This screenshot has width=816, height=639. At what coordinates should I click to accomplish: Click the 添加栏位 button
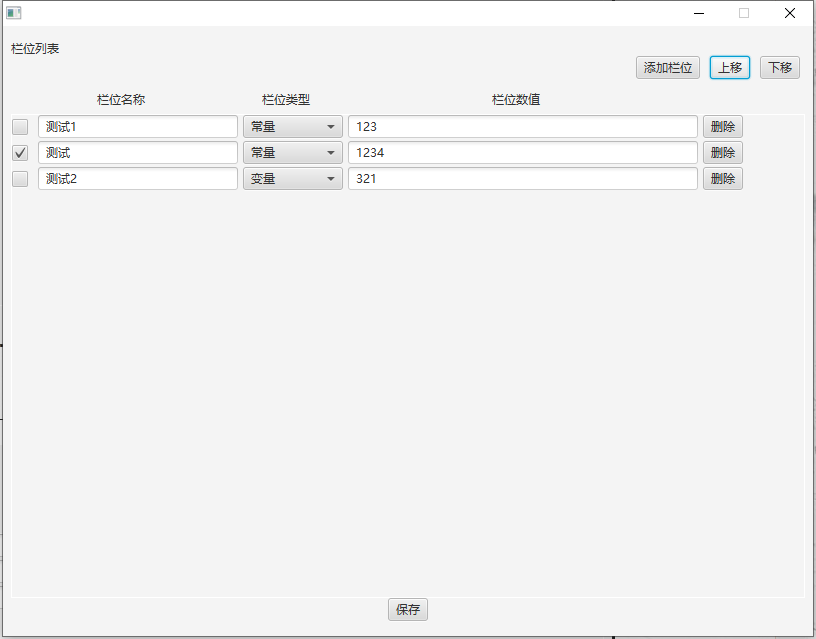[x=668, y=68]
